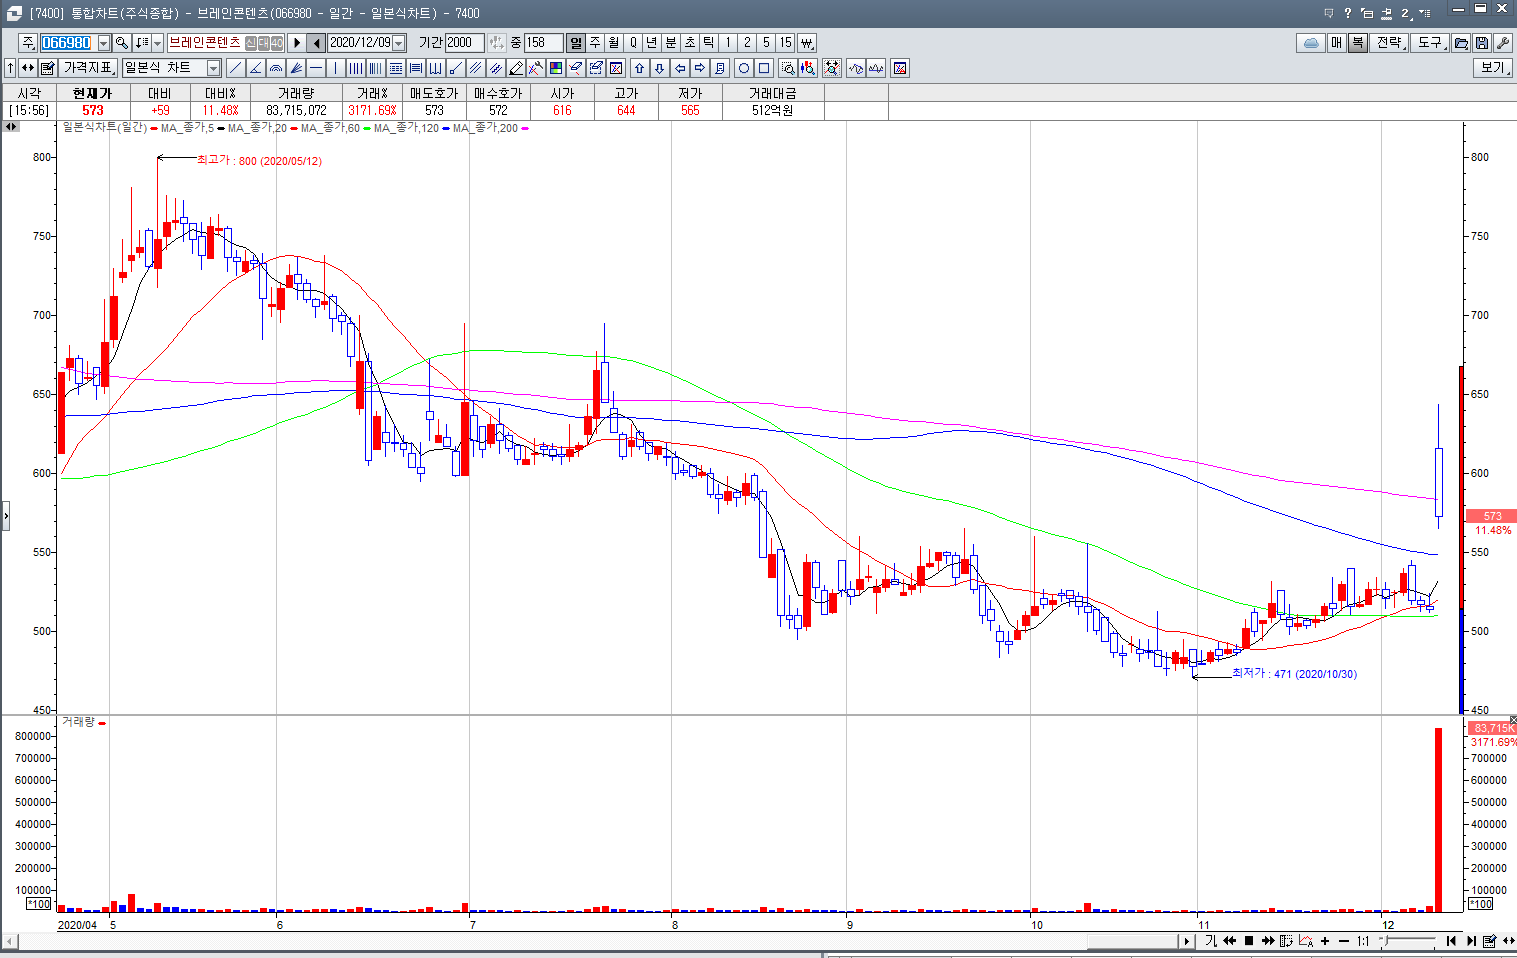Click the chart zoom magnifier tool
1517x958 pixels.
(x=788, y=68)
